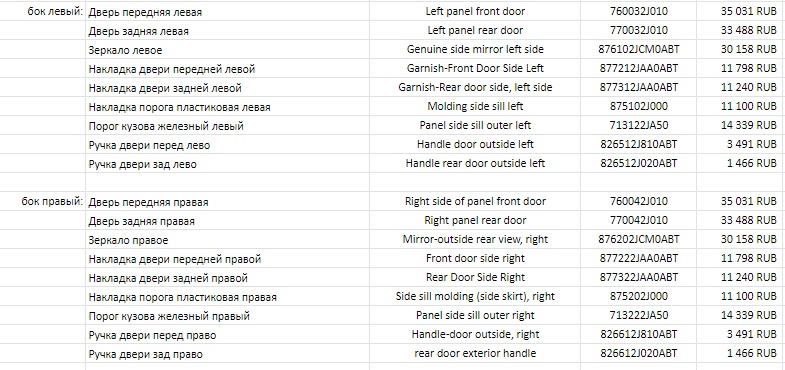This screenshot has width=785, height=370.
Task: Click 'Side sill molding (side skirt), right' cell
Action: tap(475, 297)
